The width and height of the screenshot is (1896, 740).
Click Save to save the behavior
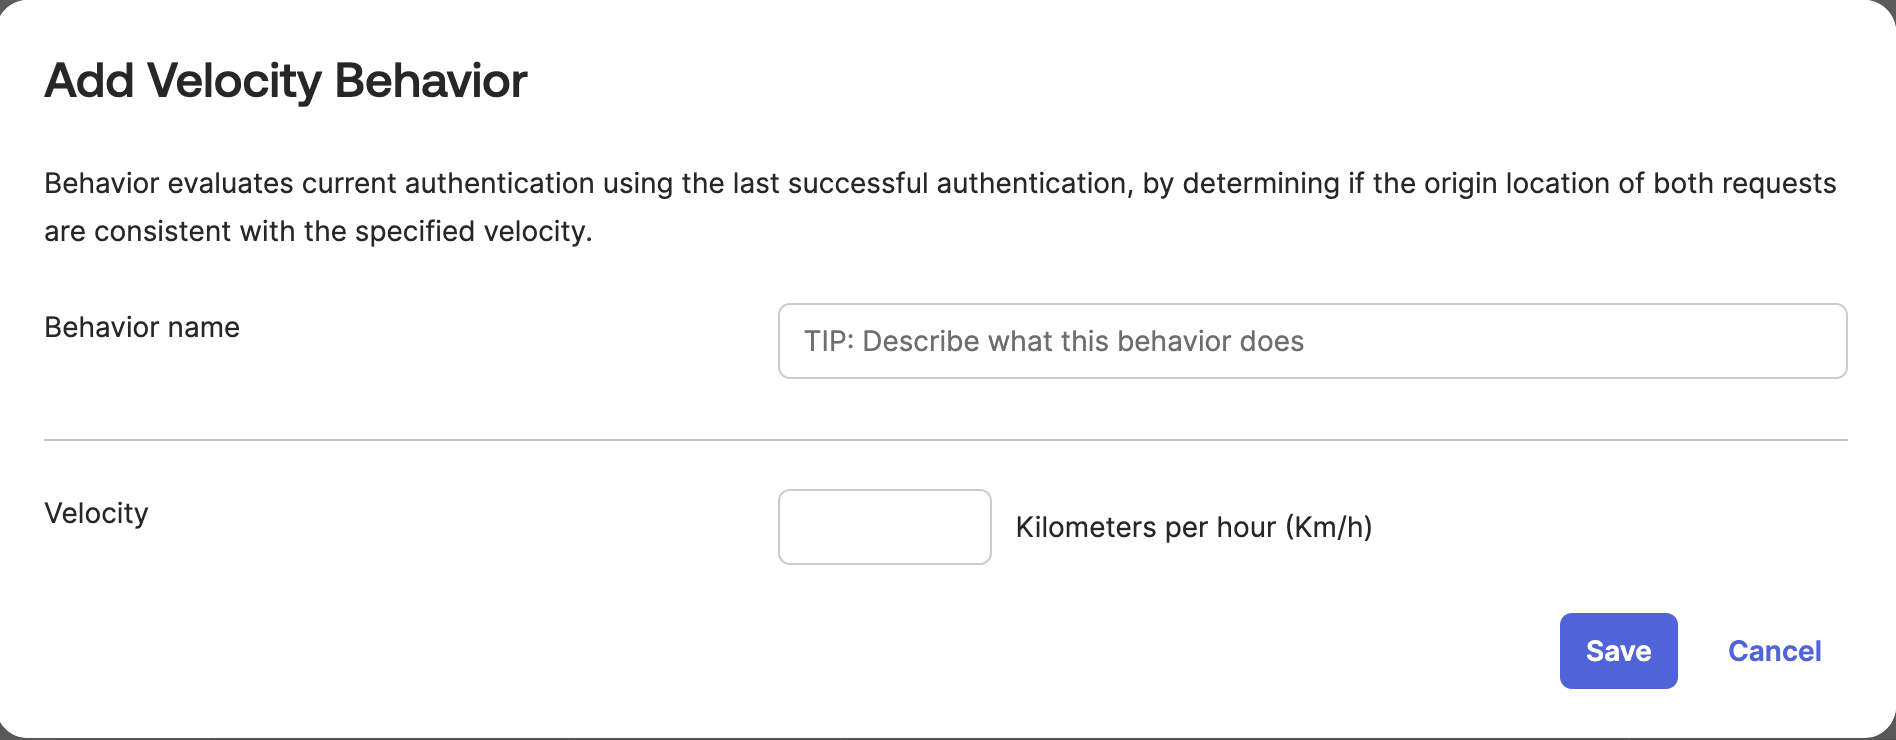[x=1617, y=651]
